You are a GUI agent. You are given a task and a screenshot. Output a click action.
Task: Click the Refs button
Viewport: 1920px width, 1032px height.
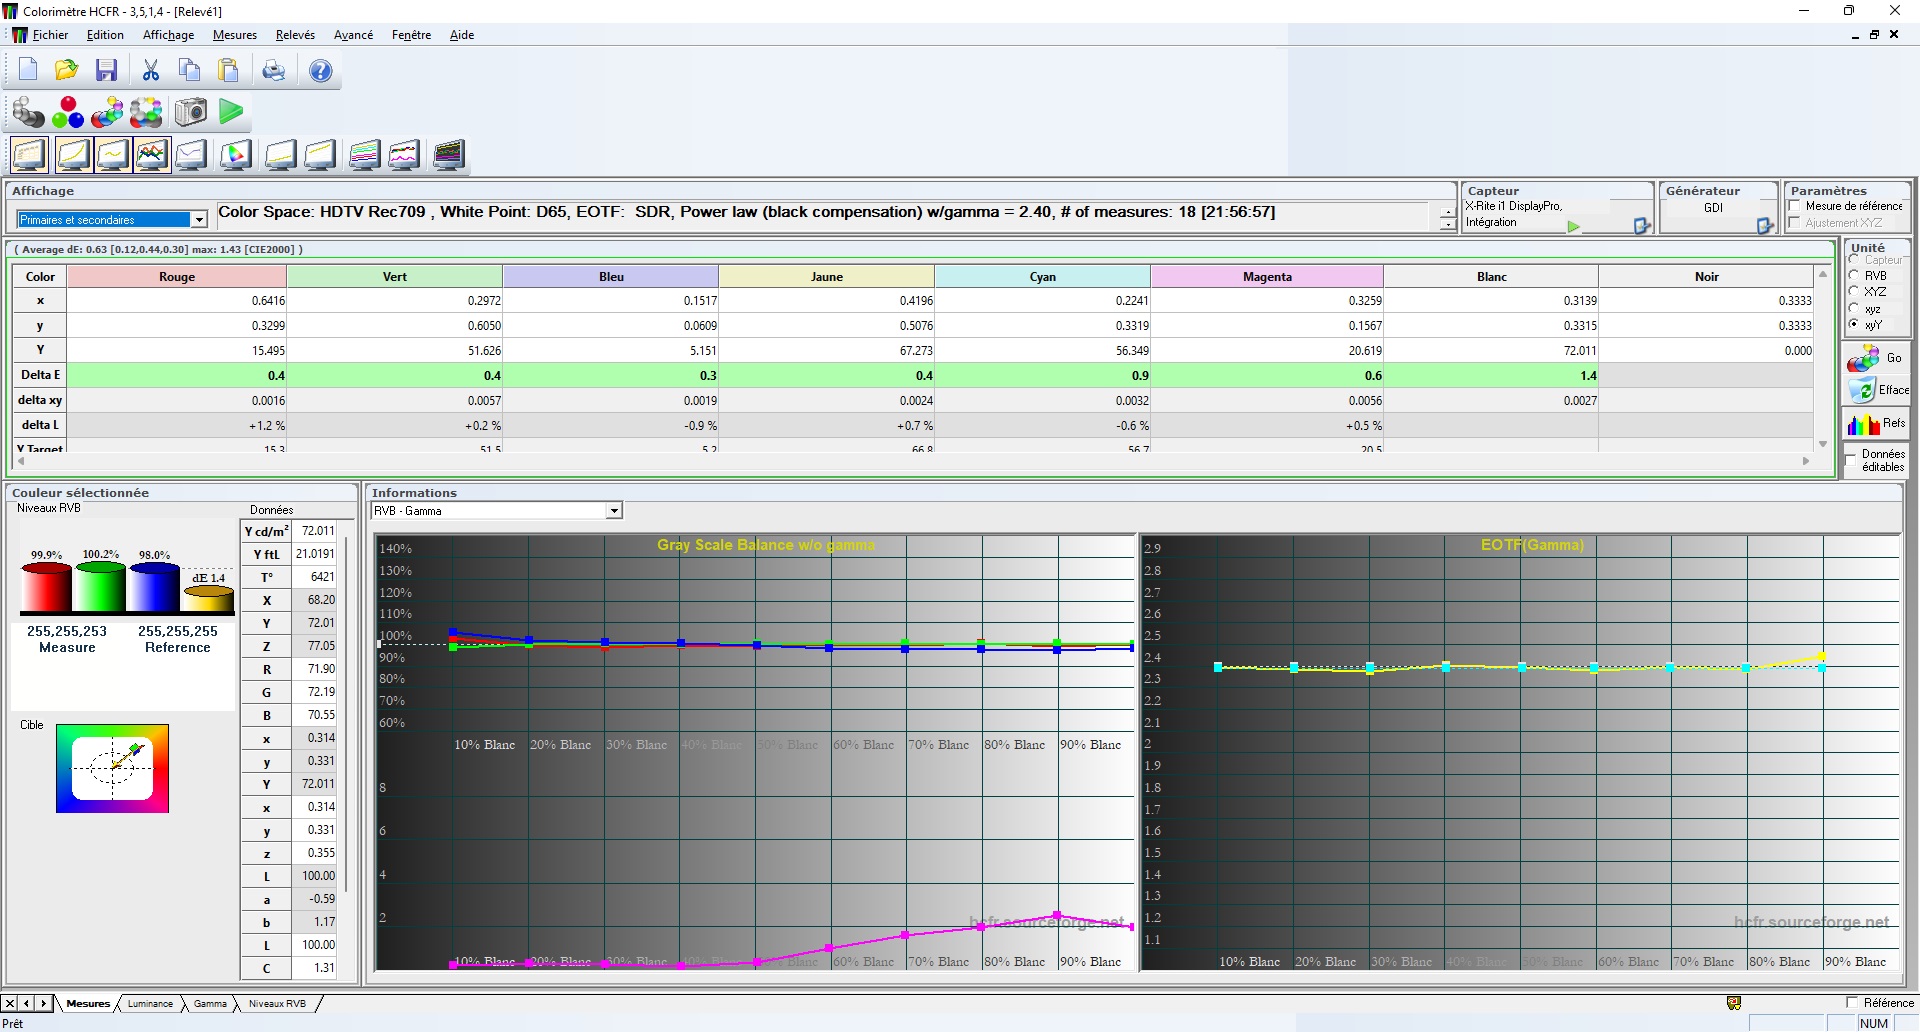point(1876,424)
